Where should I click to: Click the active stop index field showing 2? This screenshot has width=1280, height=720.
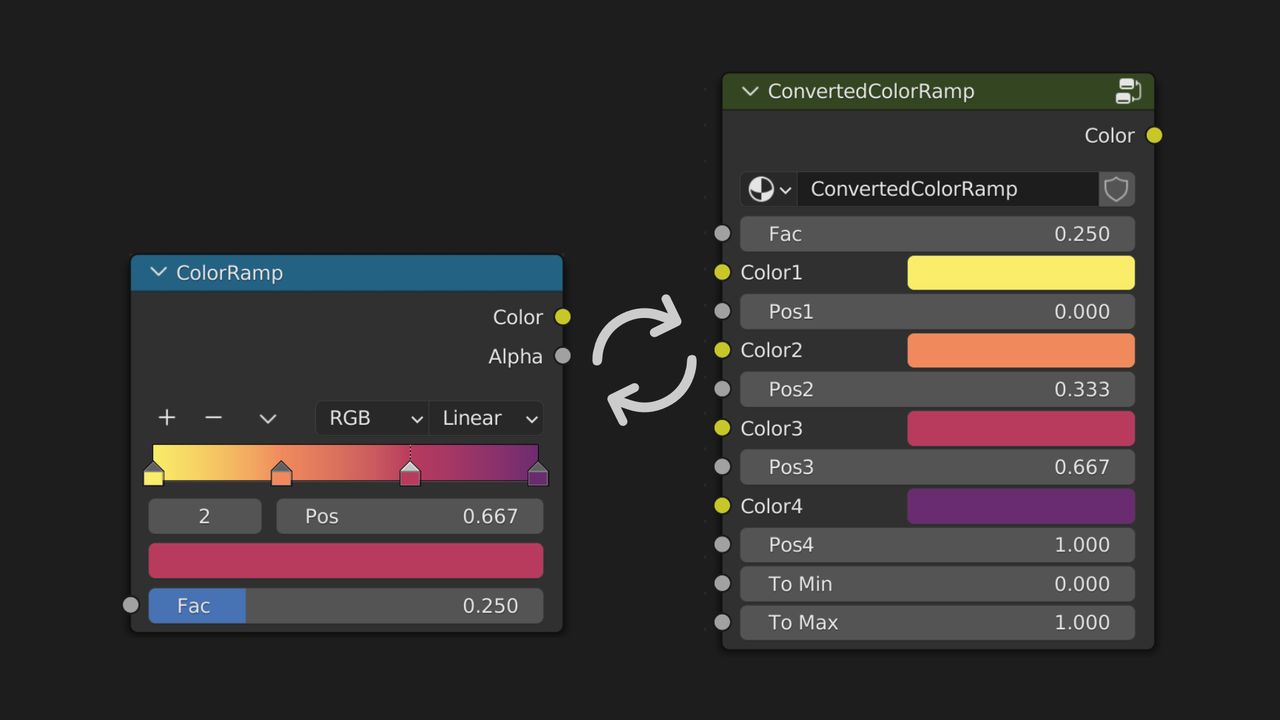[x=205, y=516]
